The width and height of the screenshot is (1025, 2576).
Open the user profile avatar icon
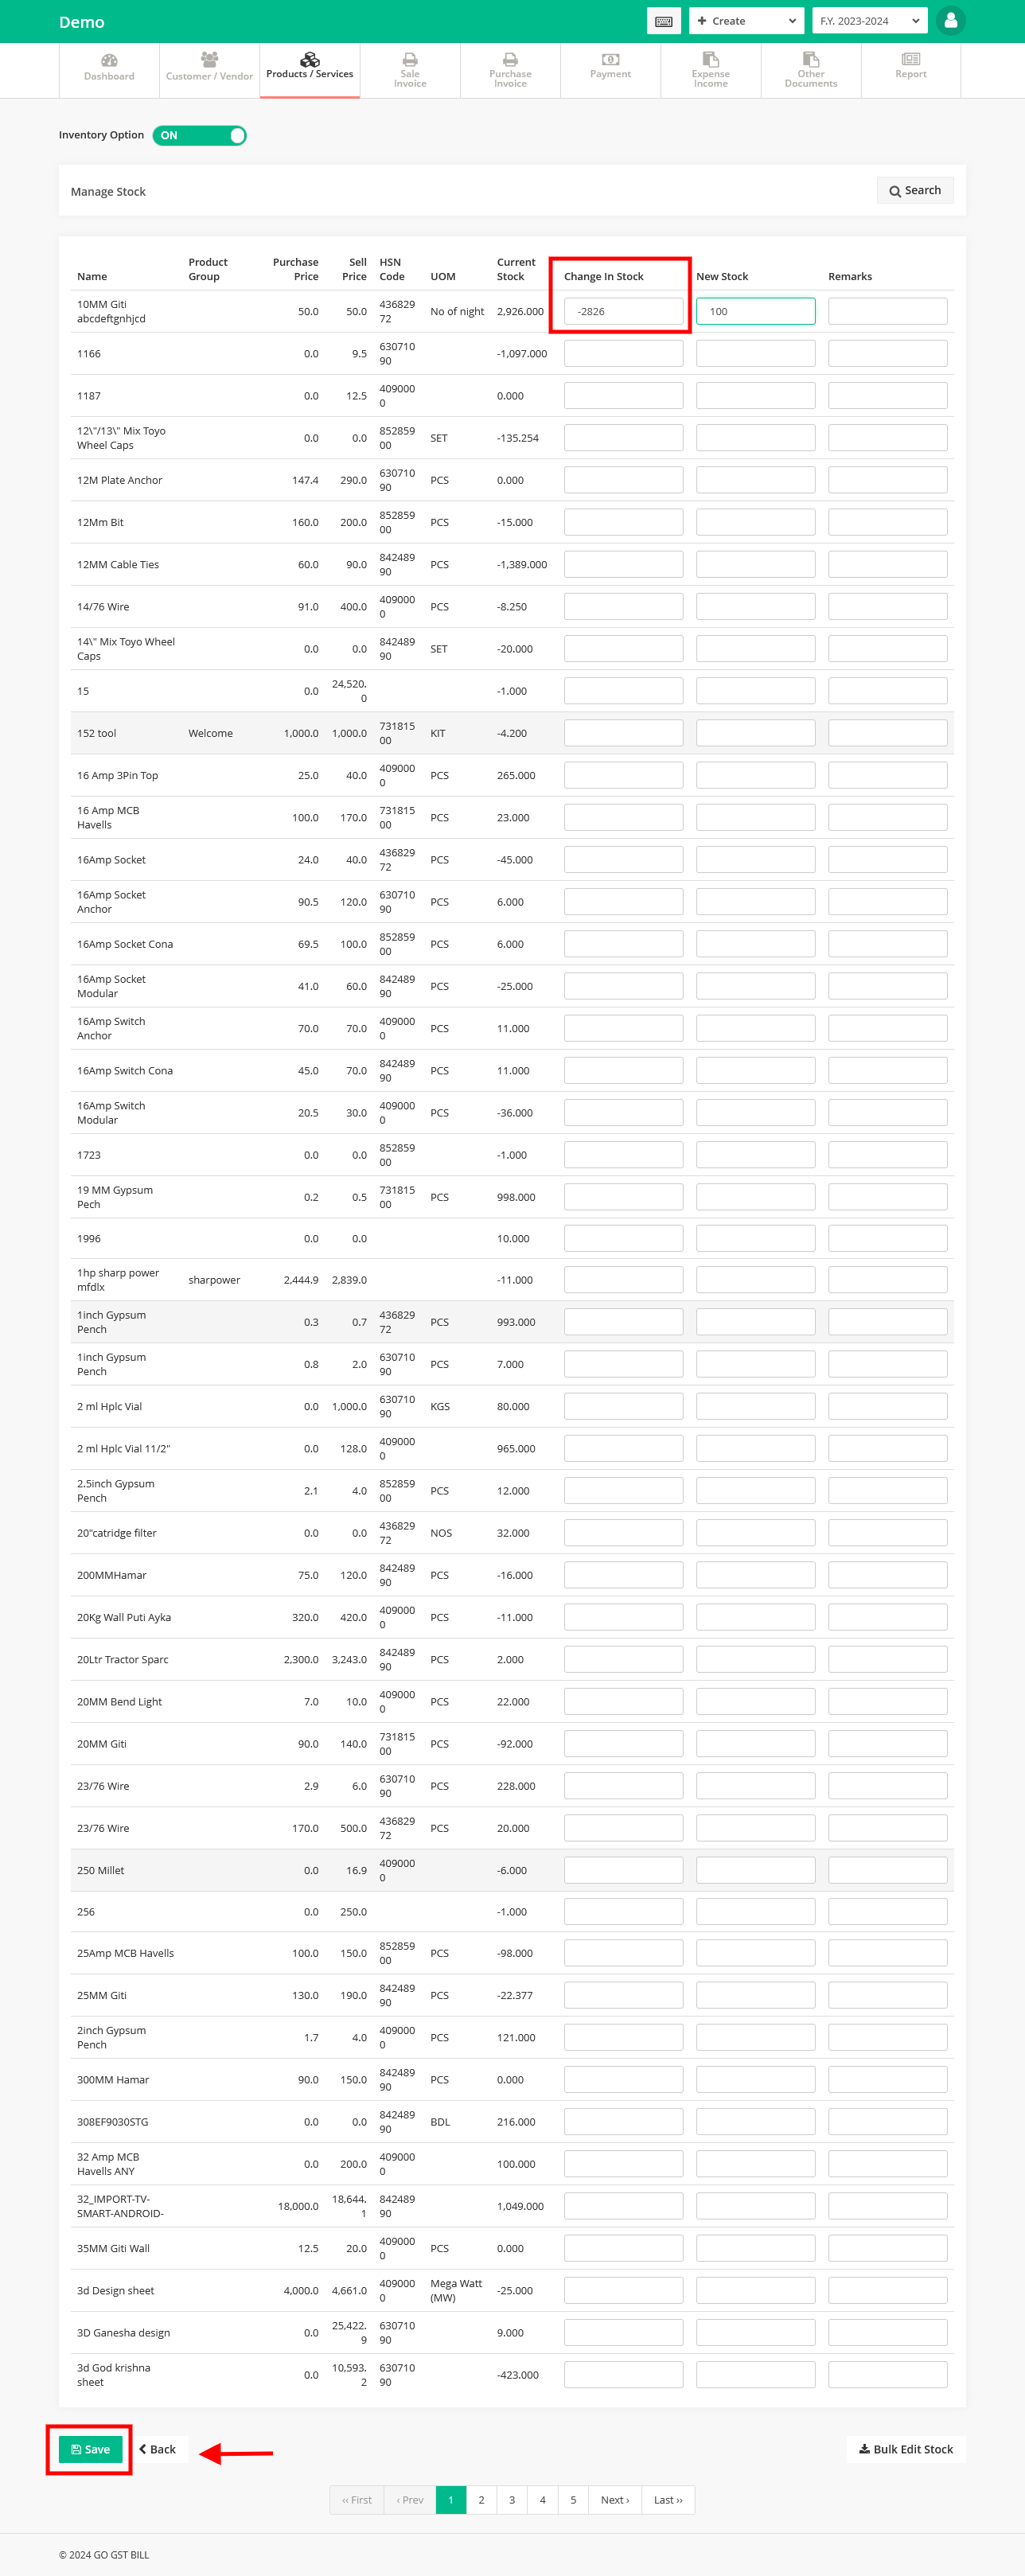tap(950, 20)
